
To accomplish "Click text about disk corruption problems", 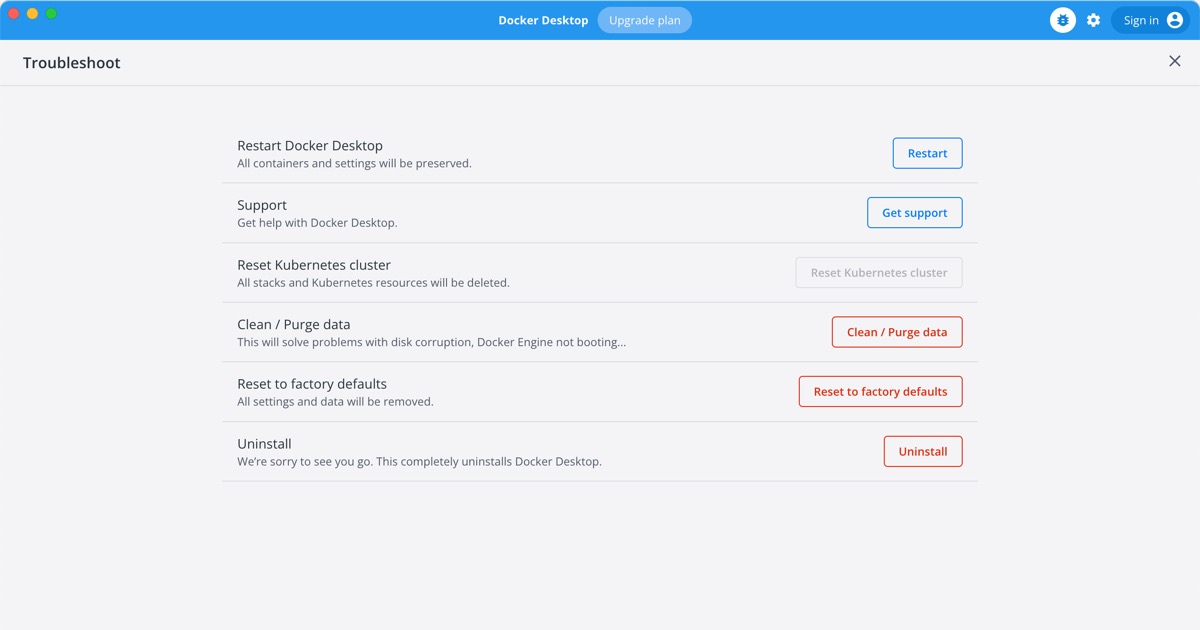I will (432, 343).
